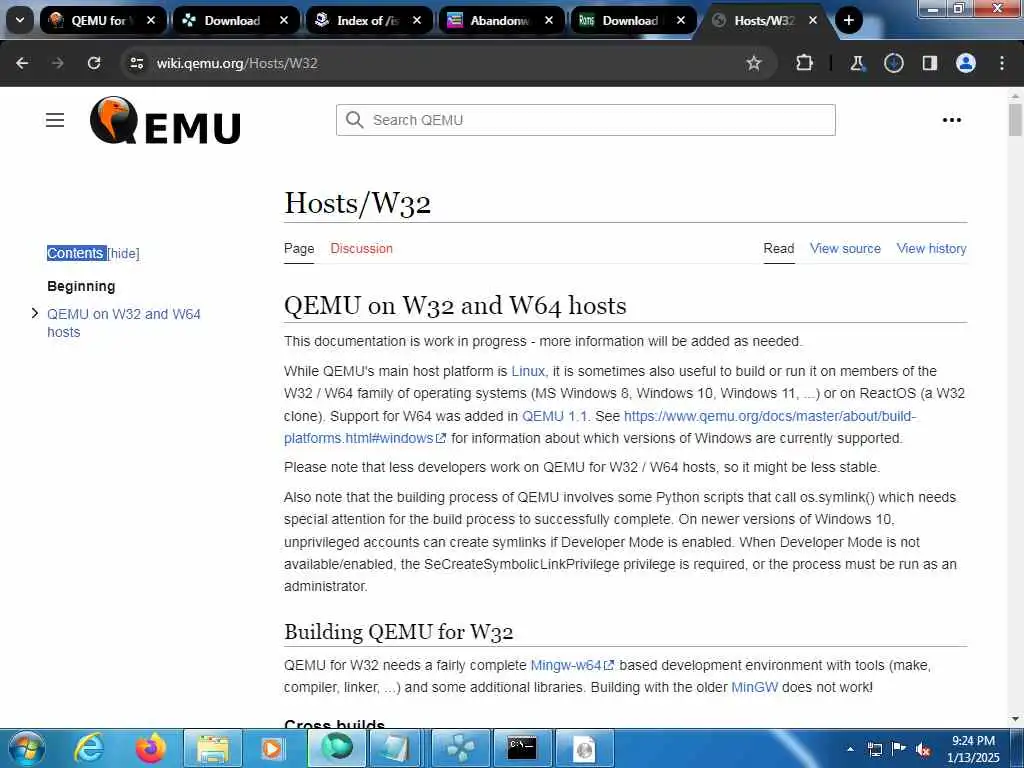The height and width of the screenshot is (768, 1024).
Task: Open the Action Center flag icon
Action: click(899, 749)
